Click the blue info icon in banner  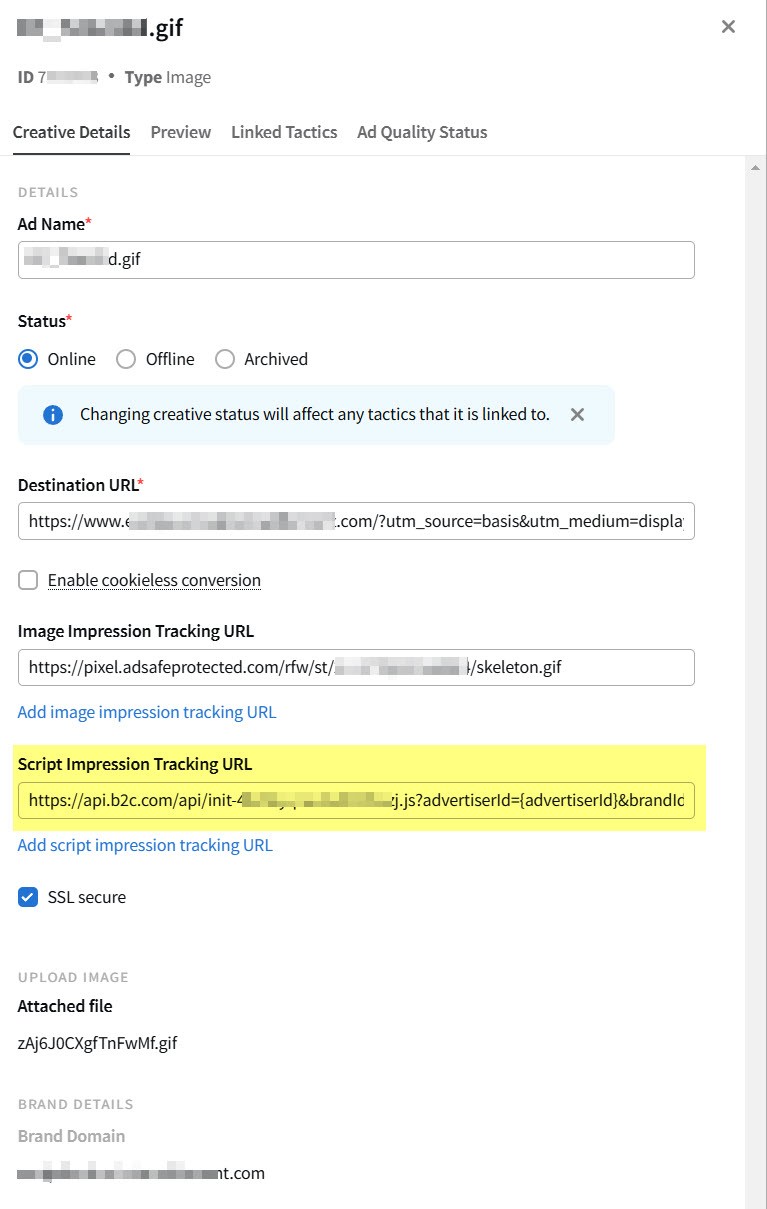pos(53,414)
